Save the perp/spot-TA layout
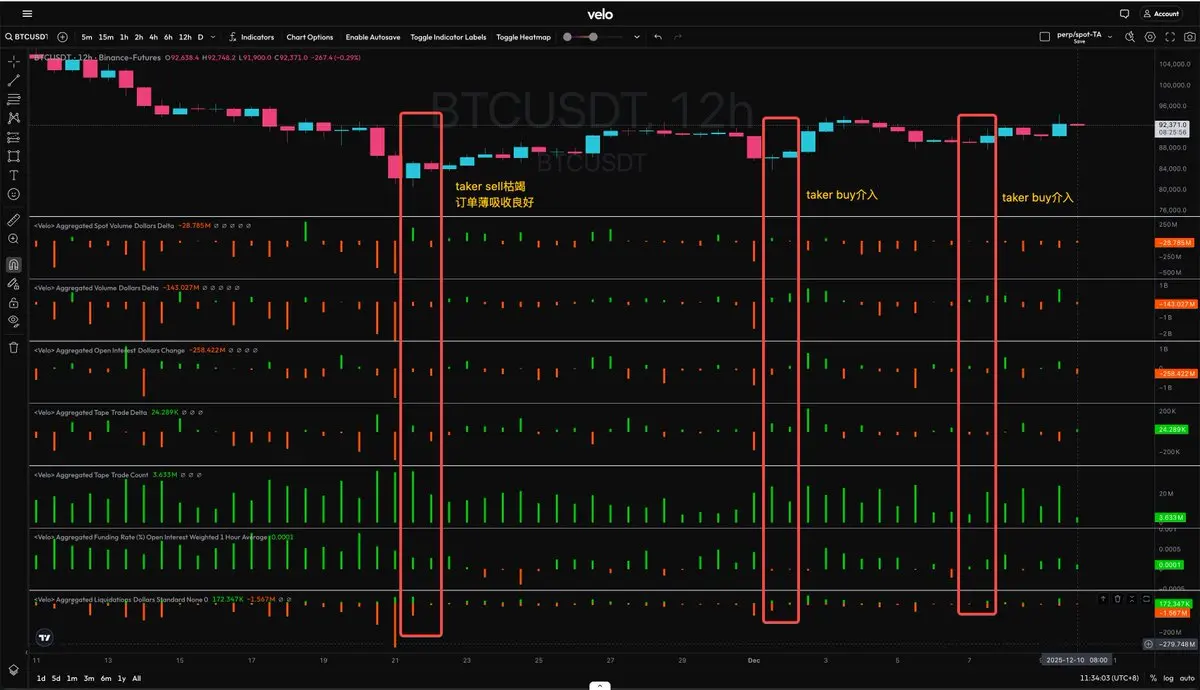1200x690 pixels. coord(1079,42)
